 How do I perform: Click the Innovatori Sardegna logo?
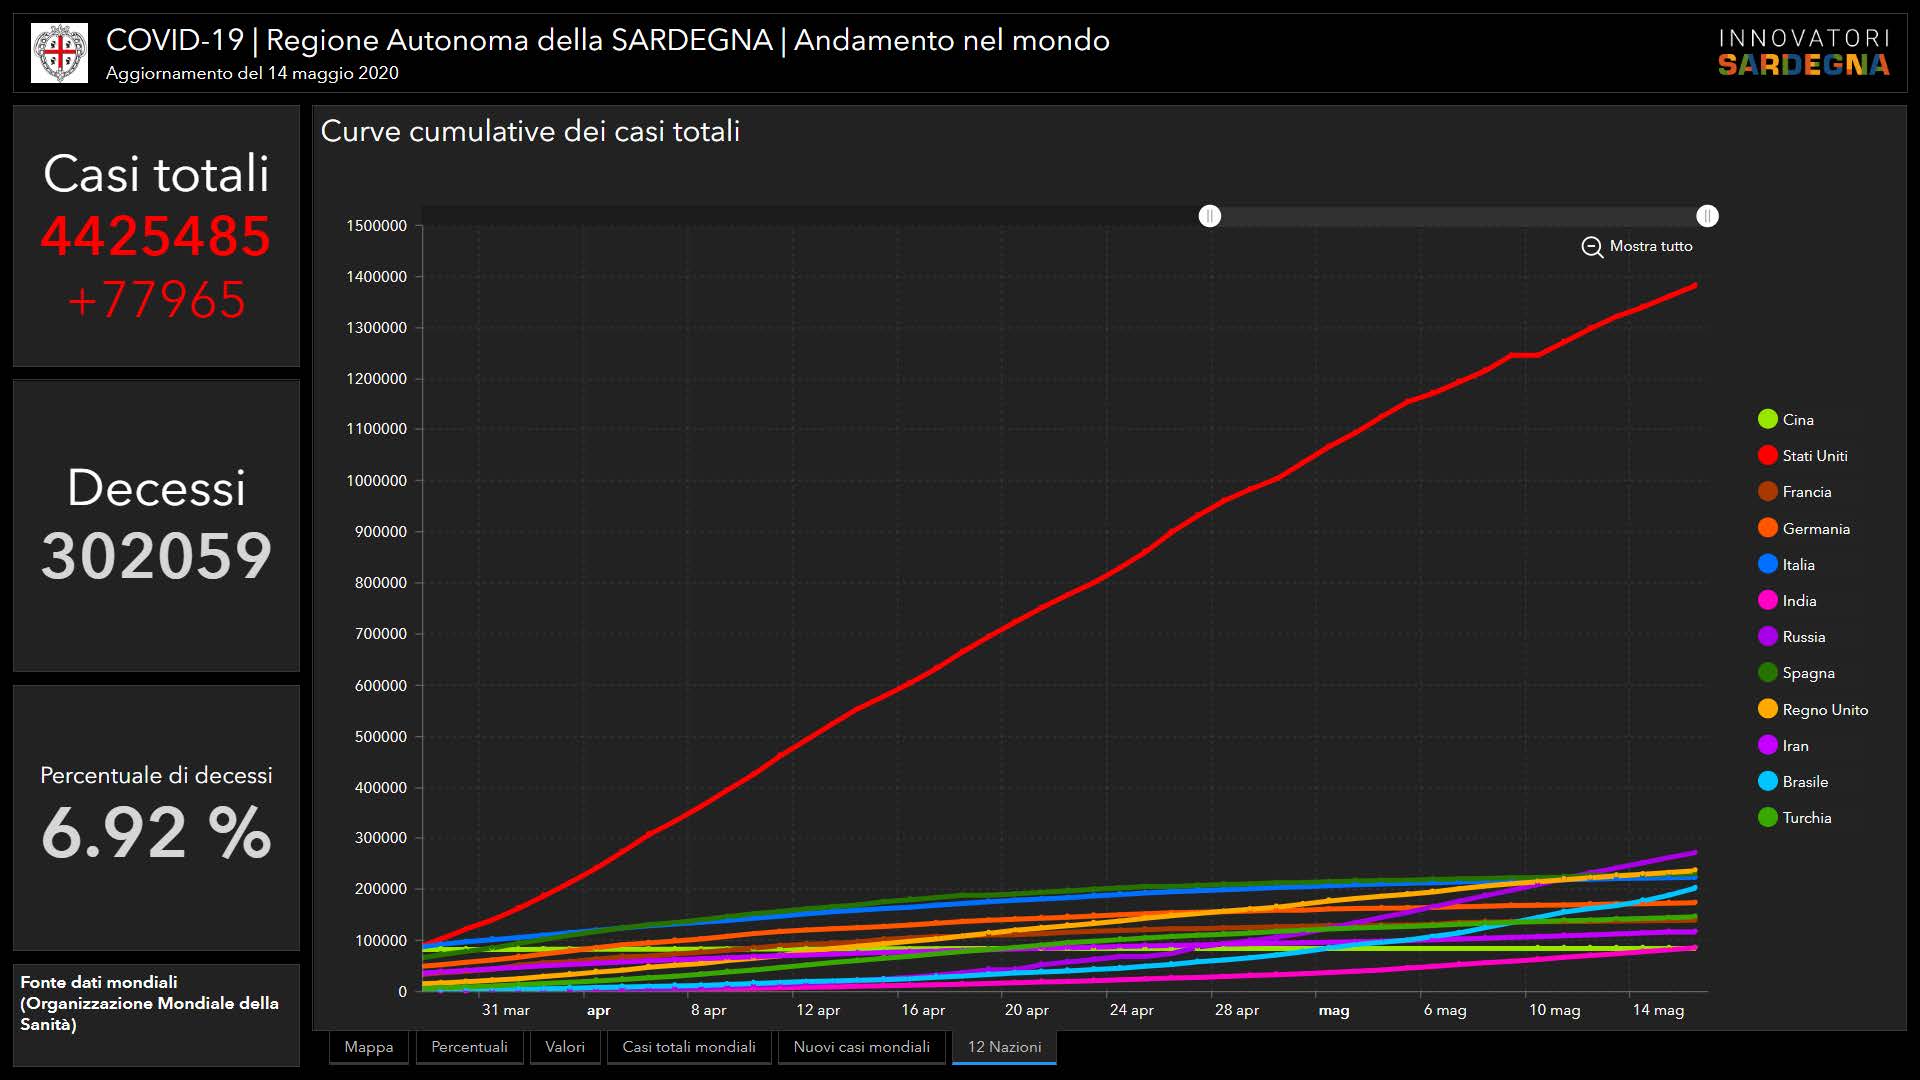pyautogui.click(x=1803, y=53)
